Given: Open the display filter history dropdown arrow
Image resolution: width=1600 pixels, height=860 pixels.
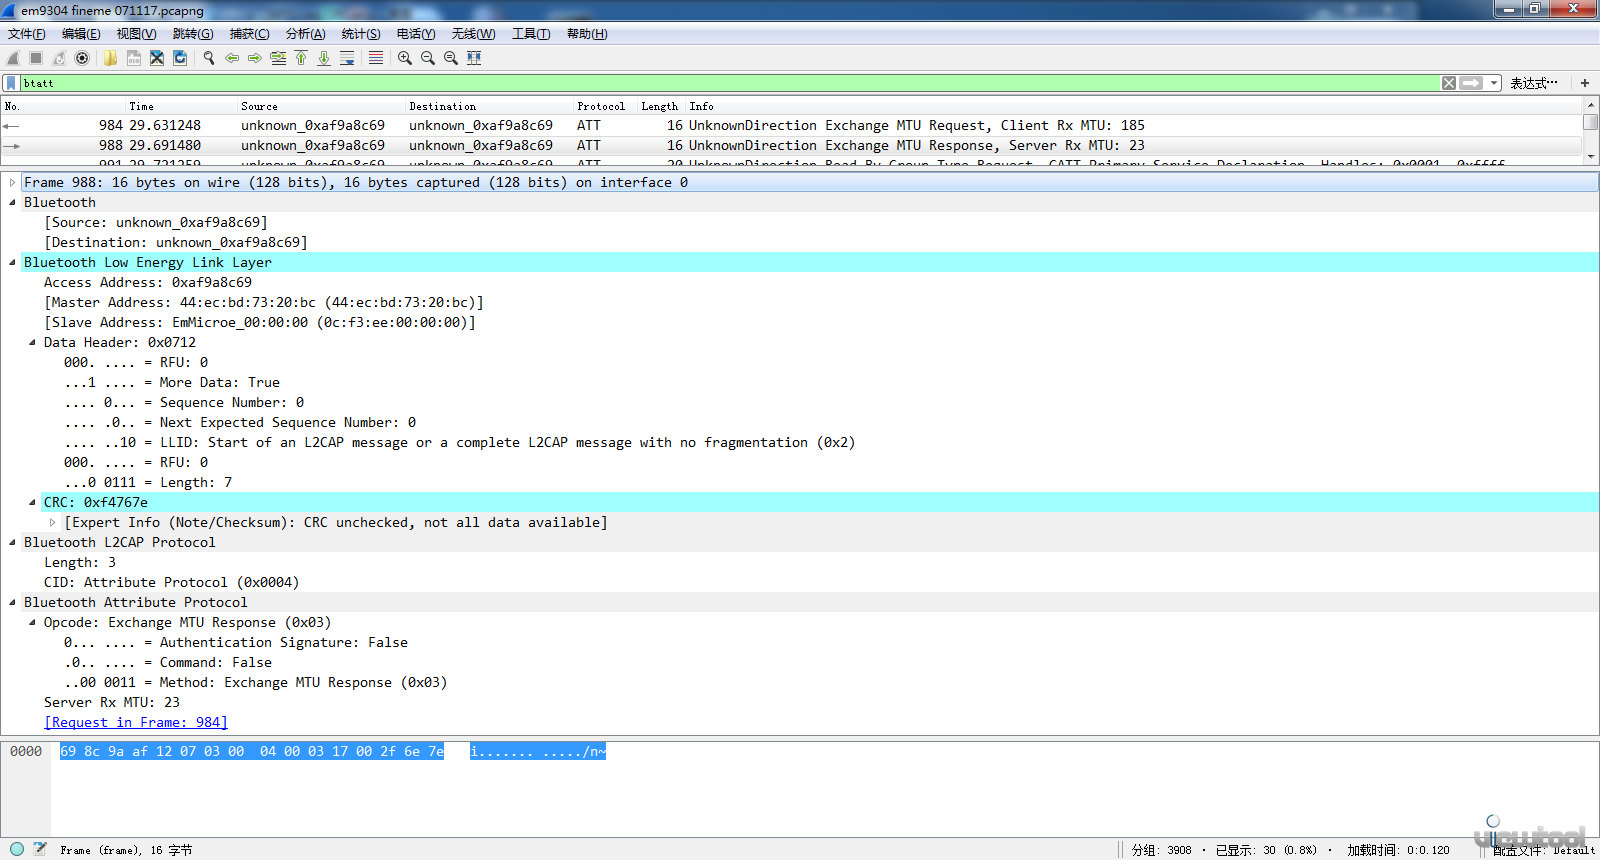Looking at the screenshot, I should click(x=1494, y=83).
